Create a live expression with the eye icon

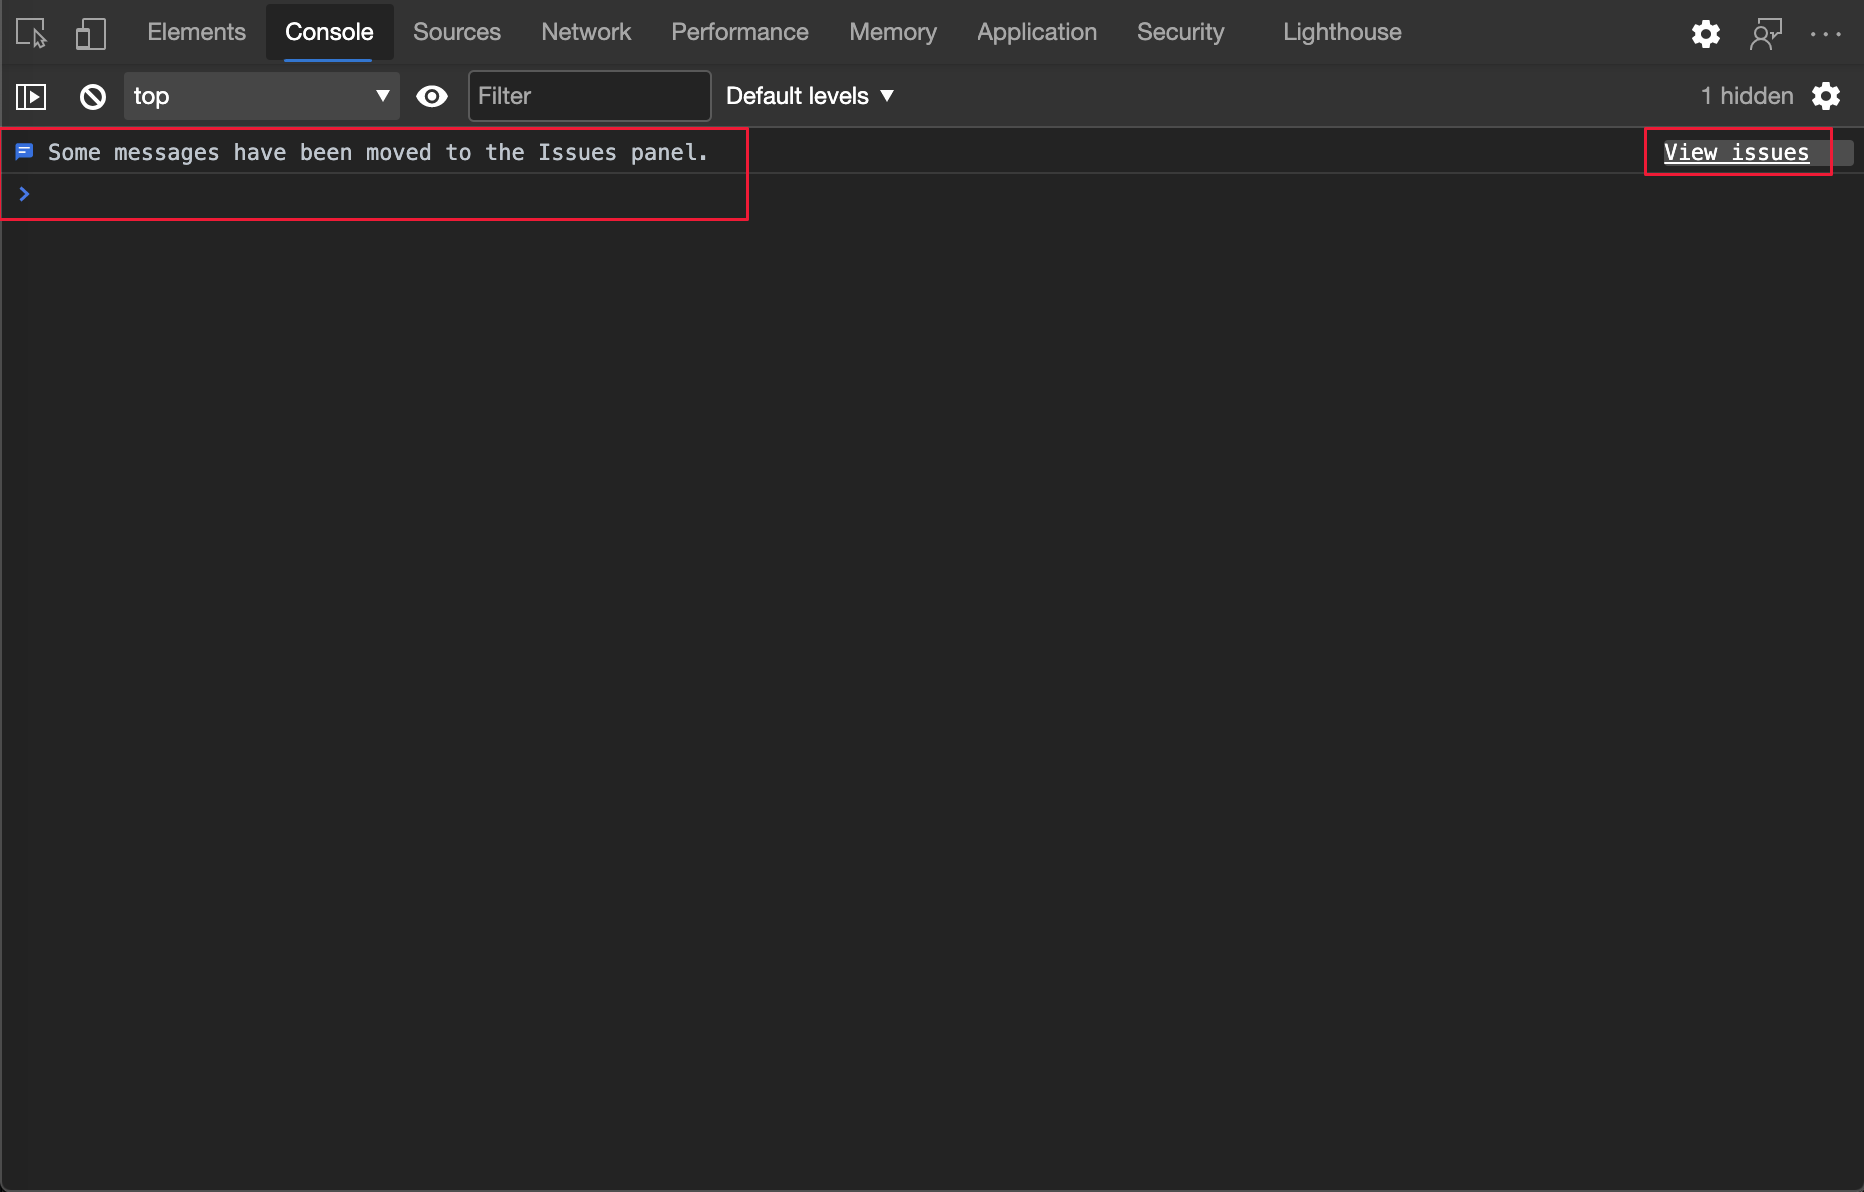click(x=432, y=96)
